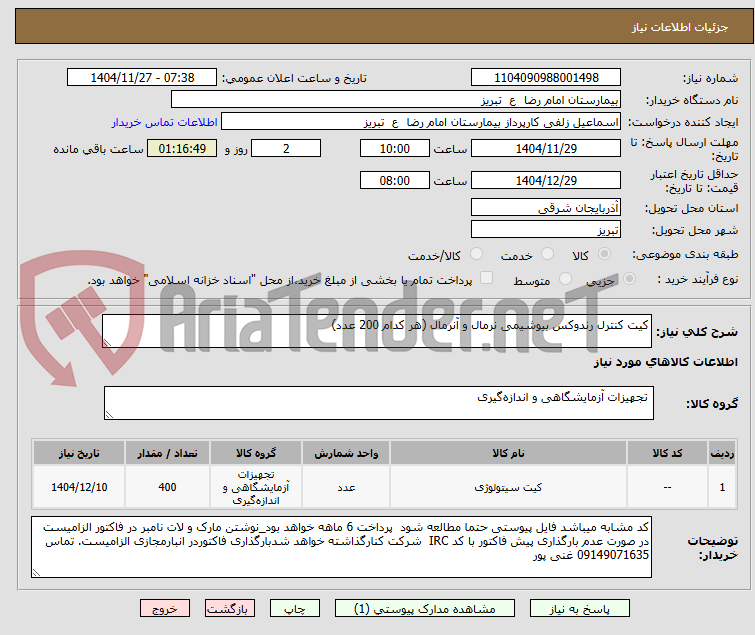755x635 pixels.
Task: Click the تاریخ نیاز column header
Action: pyautogui.click(x=79, y=453)
